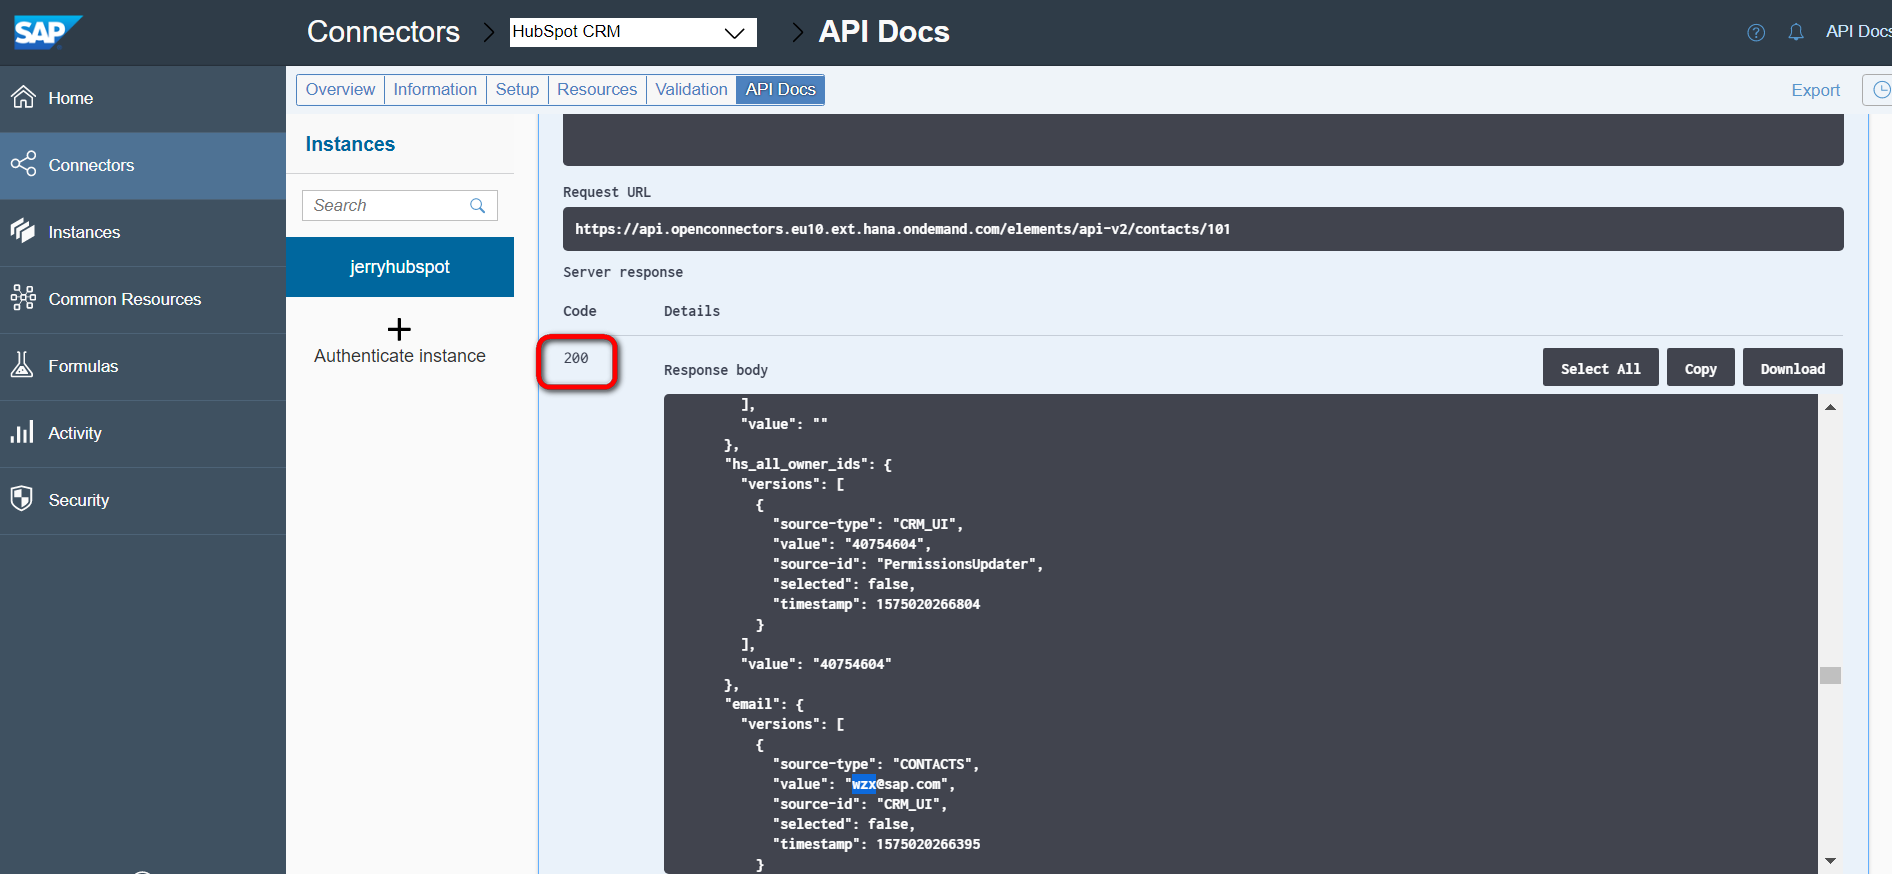Viewport: 1892px width, 874px height.
Task: Focus the Instances search field
Action: (x=400, y=205)
